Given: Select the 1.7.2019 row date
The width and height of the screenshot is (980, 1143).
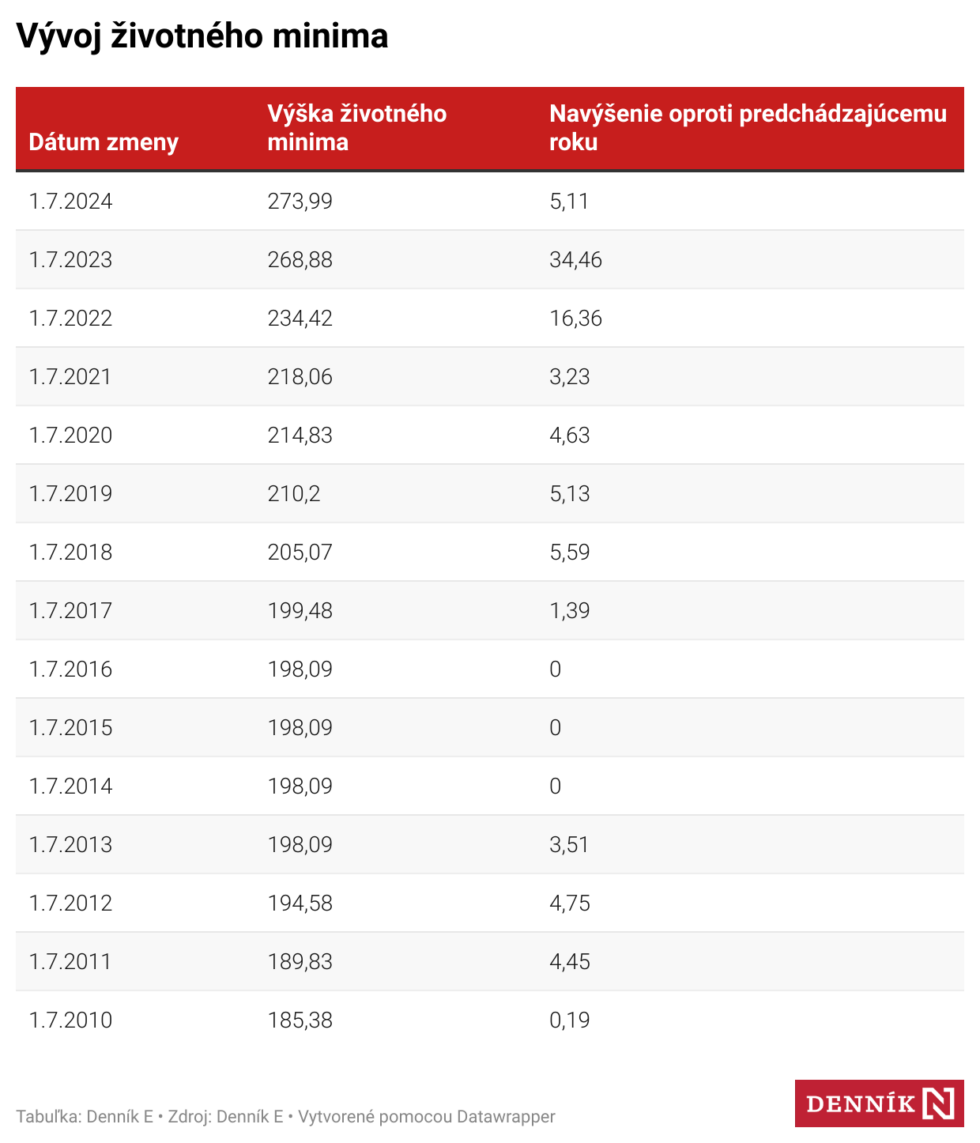Looking at the screenshot, I should [x=71, y=494].
